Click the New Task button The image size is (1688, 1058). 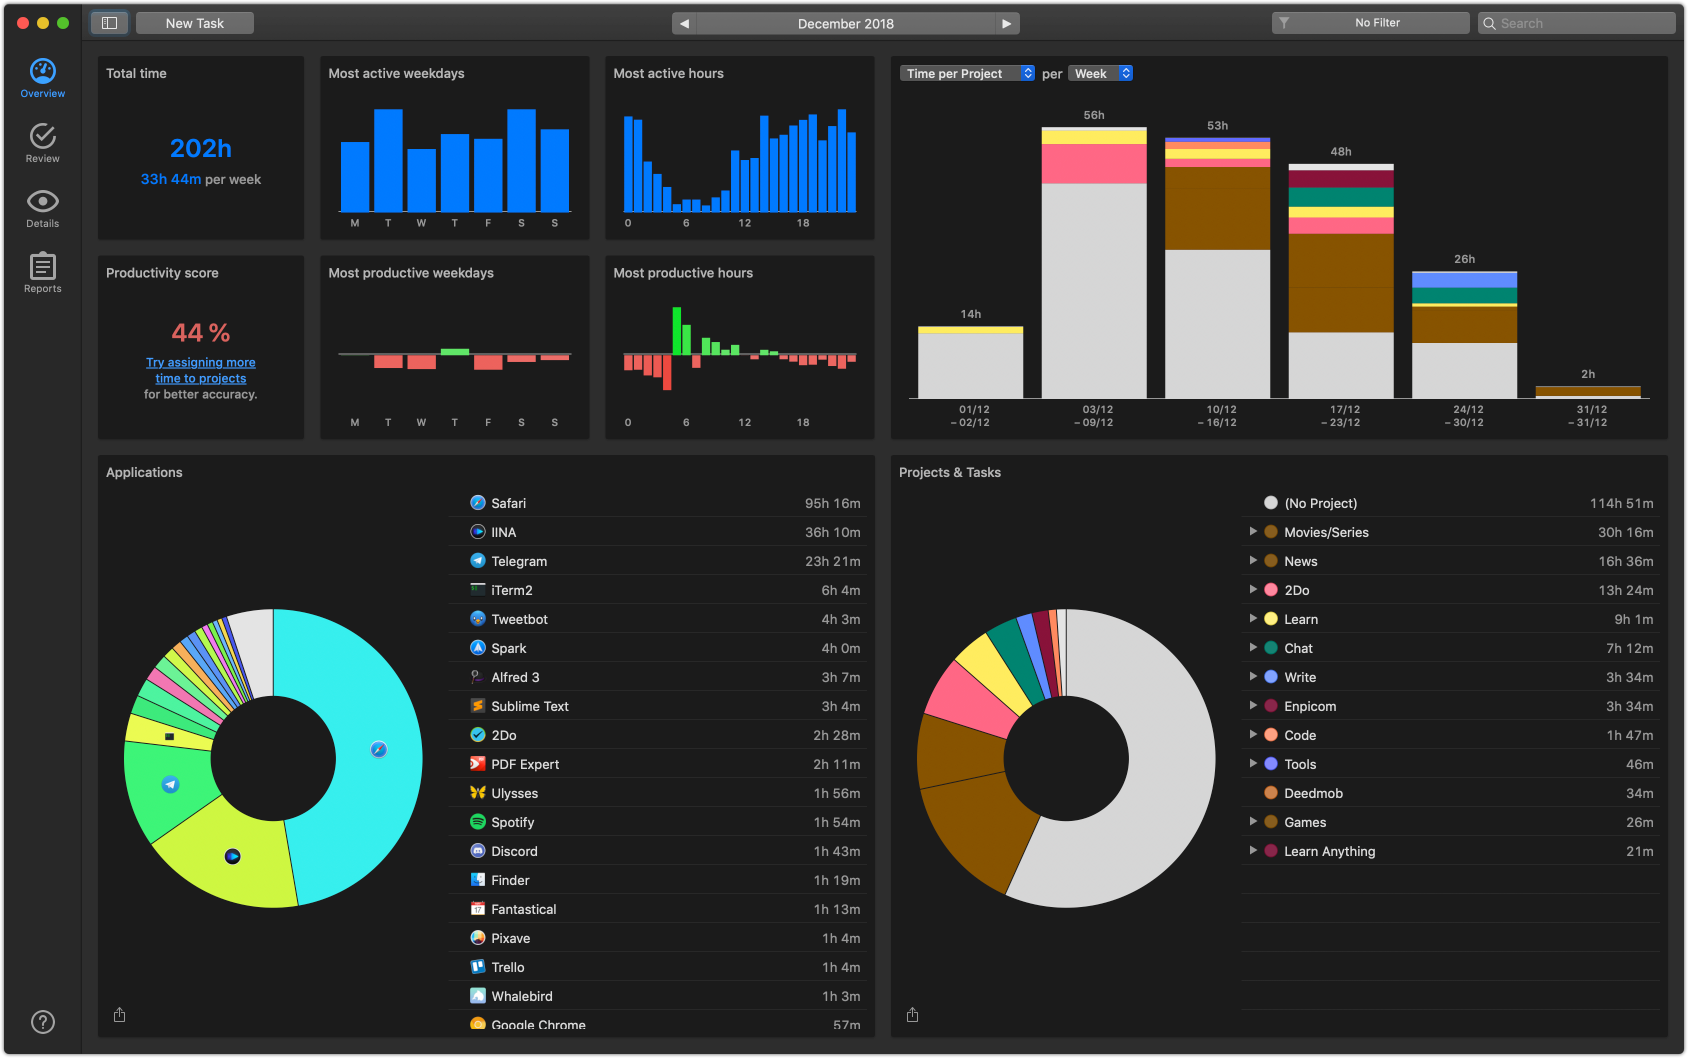tap(195, 23)
